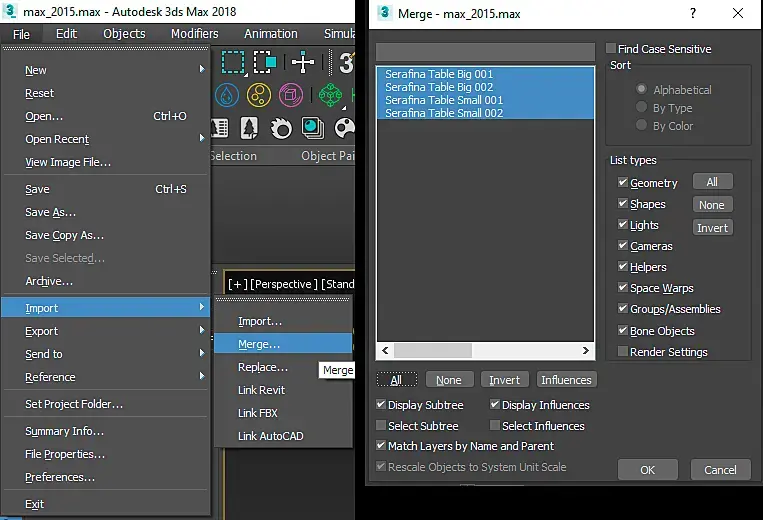Click OK in the Merge dialog
763x520 pixels.
(x=647, y=470)
